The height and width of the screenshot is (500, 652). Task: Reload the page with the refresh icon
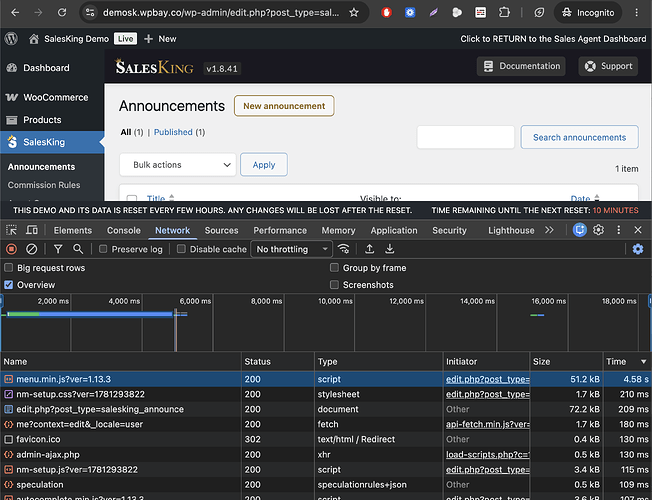(62, 13)
